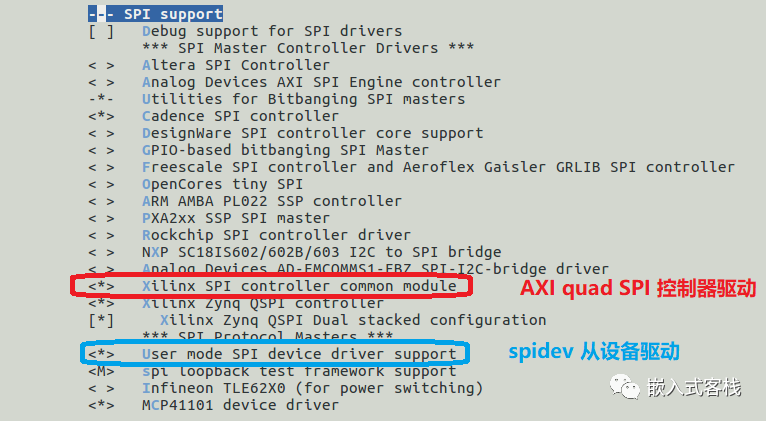Image resolution: width=766 pixels, height=421 pixels.
Task: Toggle the Xilinx SPI controller common module marker
Action: pyautogui.click(x=101, y=286)
